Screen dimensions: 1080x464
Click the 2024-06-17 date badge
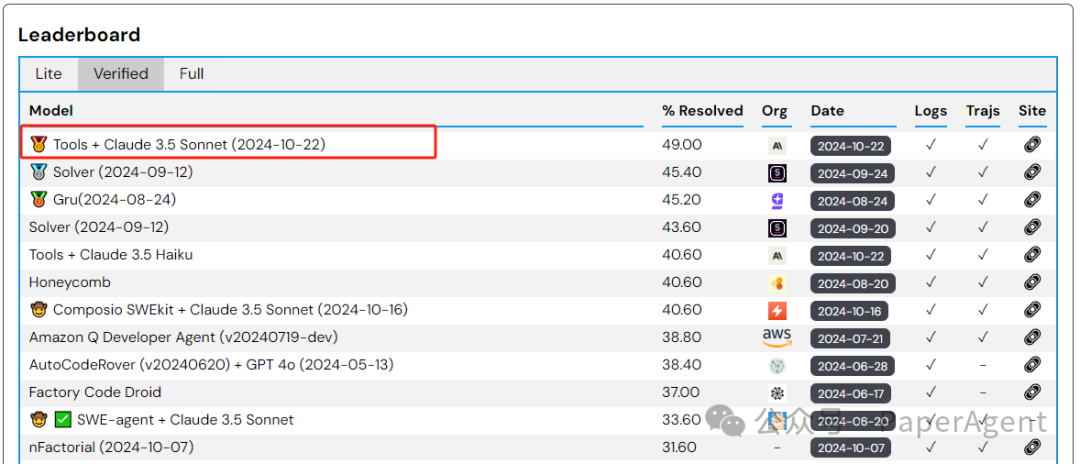(x=851, y=394)
